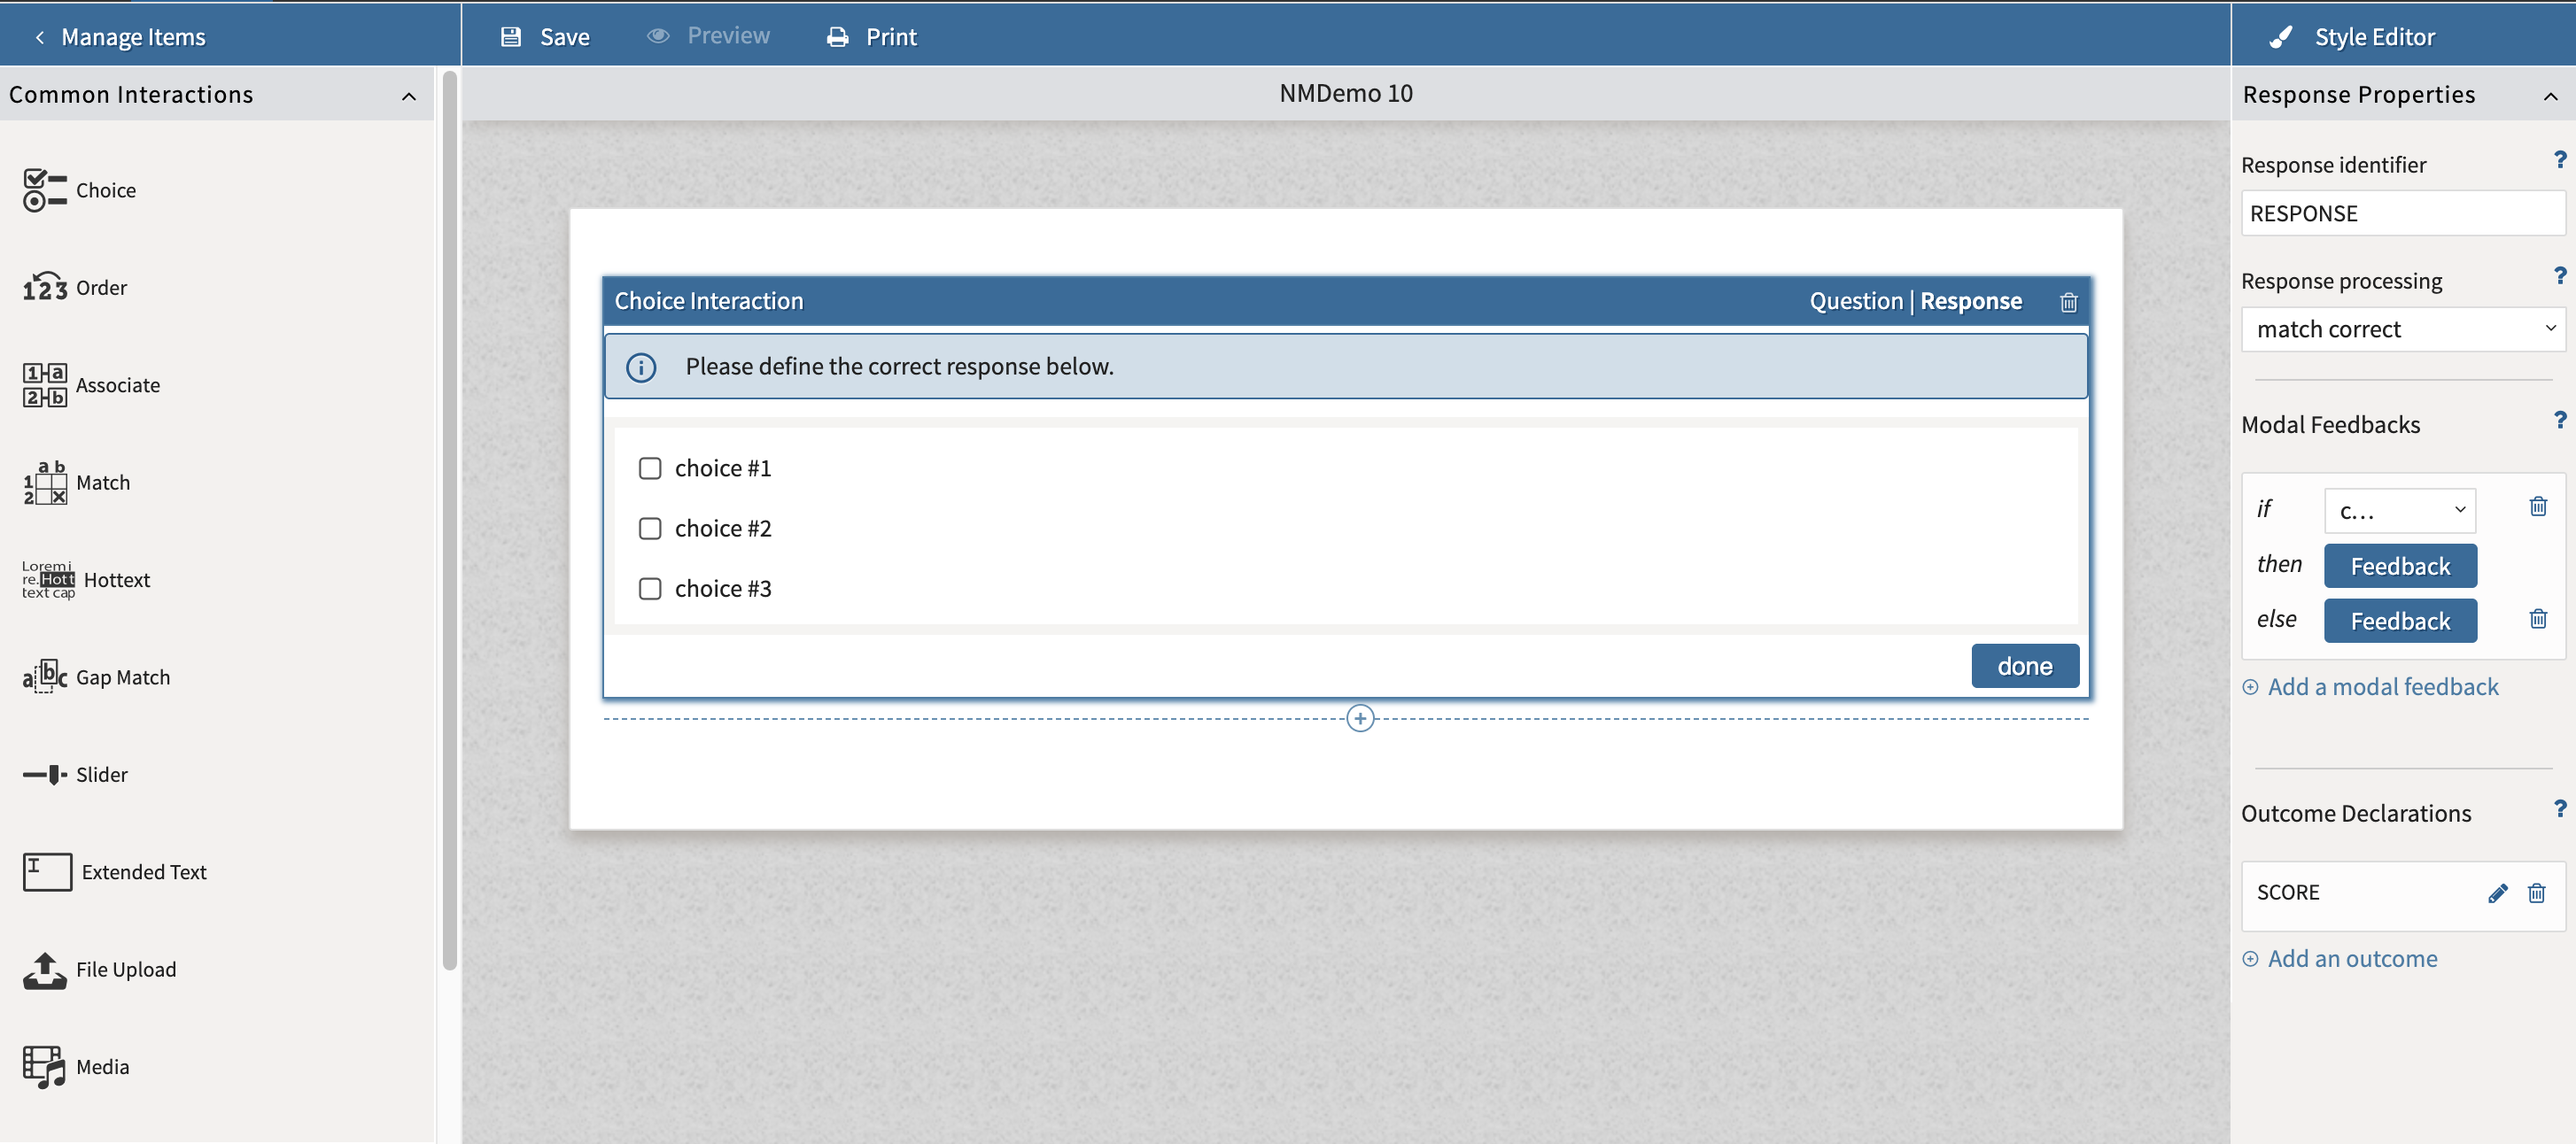The height and width of the screenshot is (1144, 2576).
Task: Switch to the Question tab
Action: [x=1855, y=301]
